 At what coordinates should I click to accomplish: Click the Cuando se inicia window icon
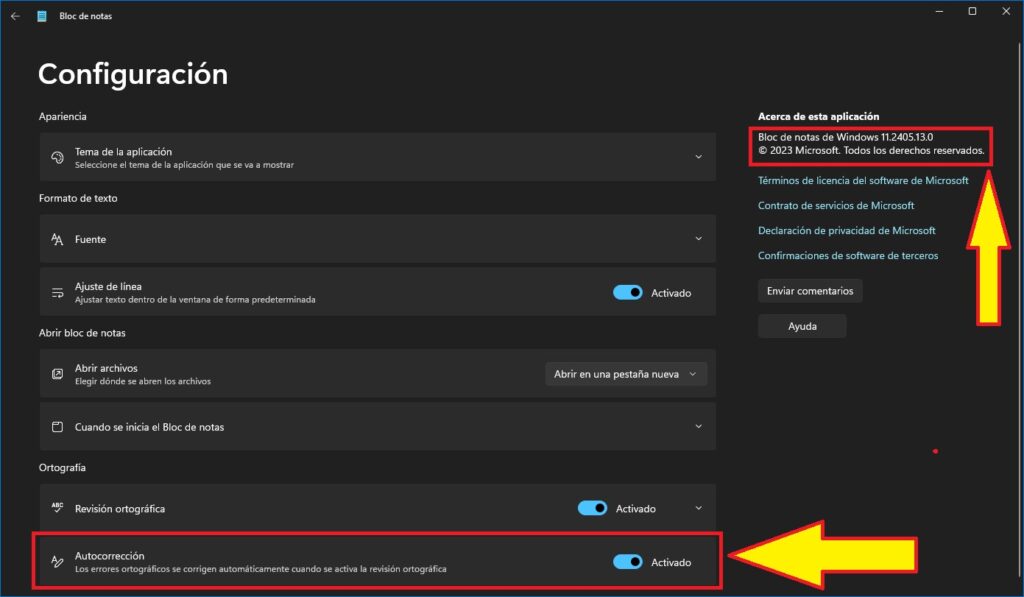coord(57,427)
